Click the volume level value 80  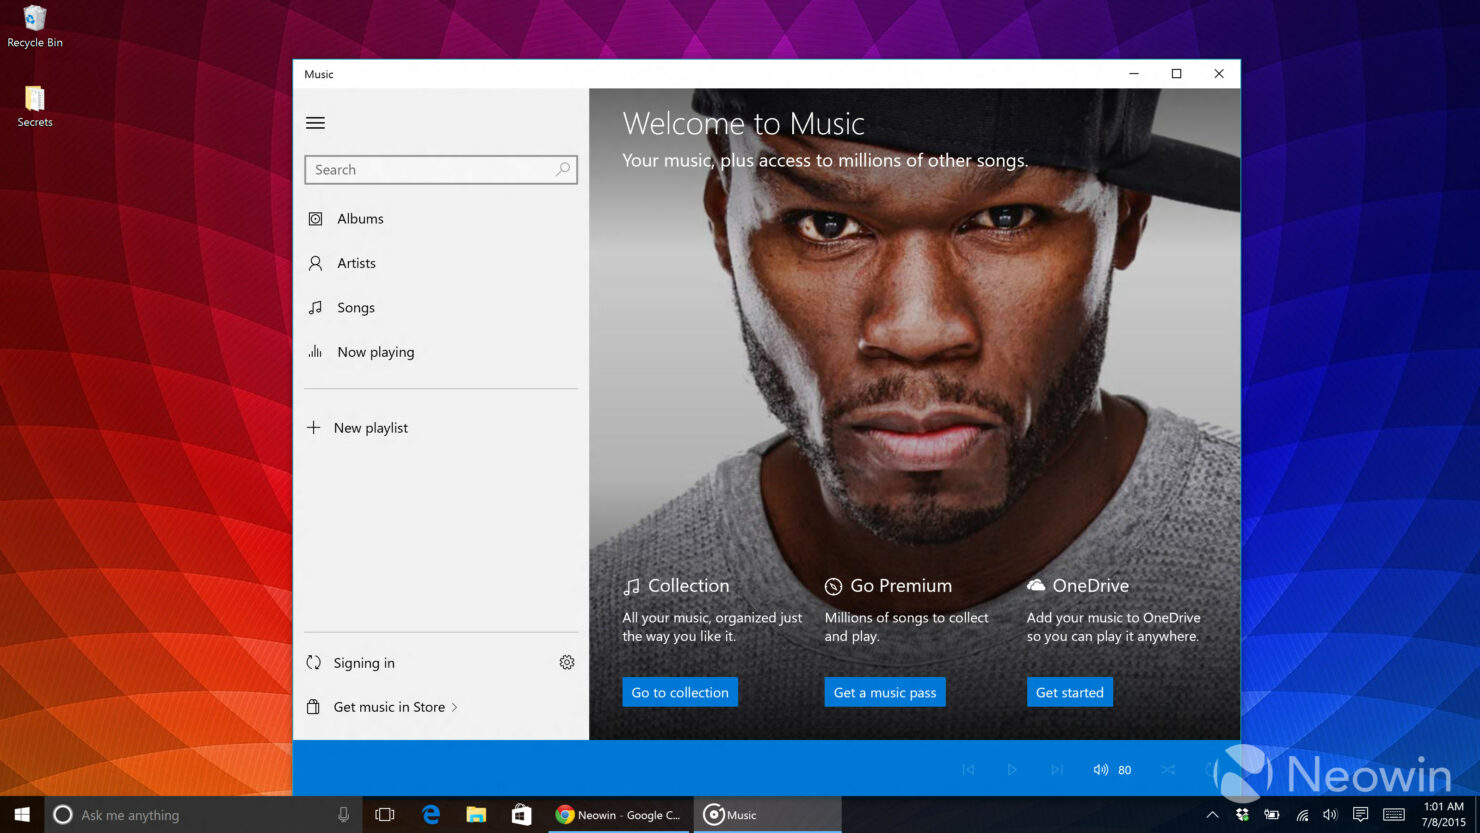click(1125, 770)
